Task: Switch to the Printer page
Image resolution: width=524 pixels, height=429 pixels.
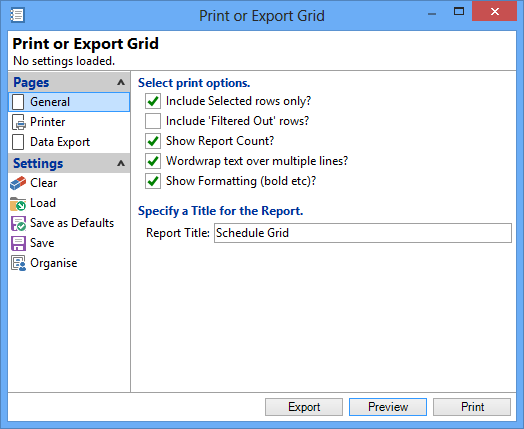Action: click(69, 122)
